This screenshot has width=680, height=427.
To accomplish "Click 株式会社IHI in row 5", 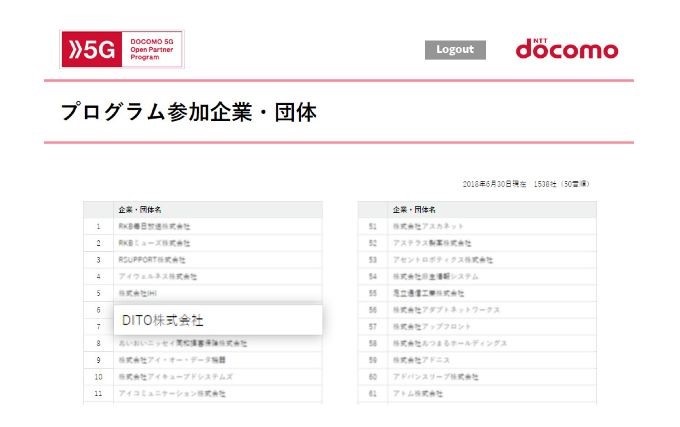I will (140, 293).
